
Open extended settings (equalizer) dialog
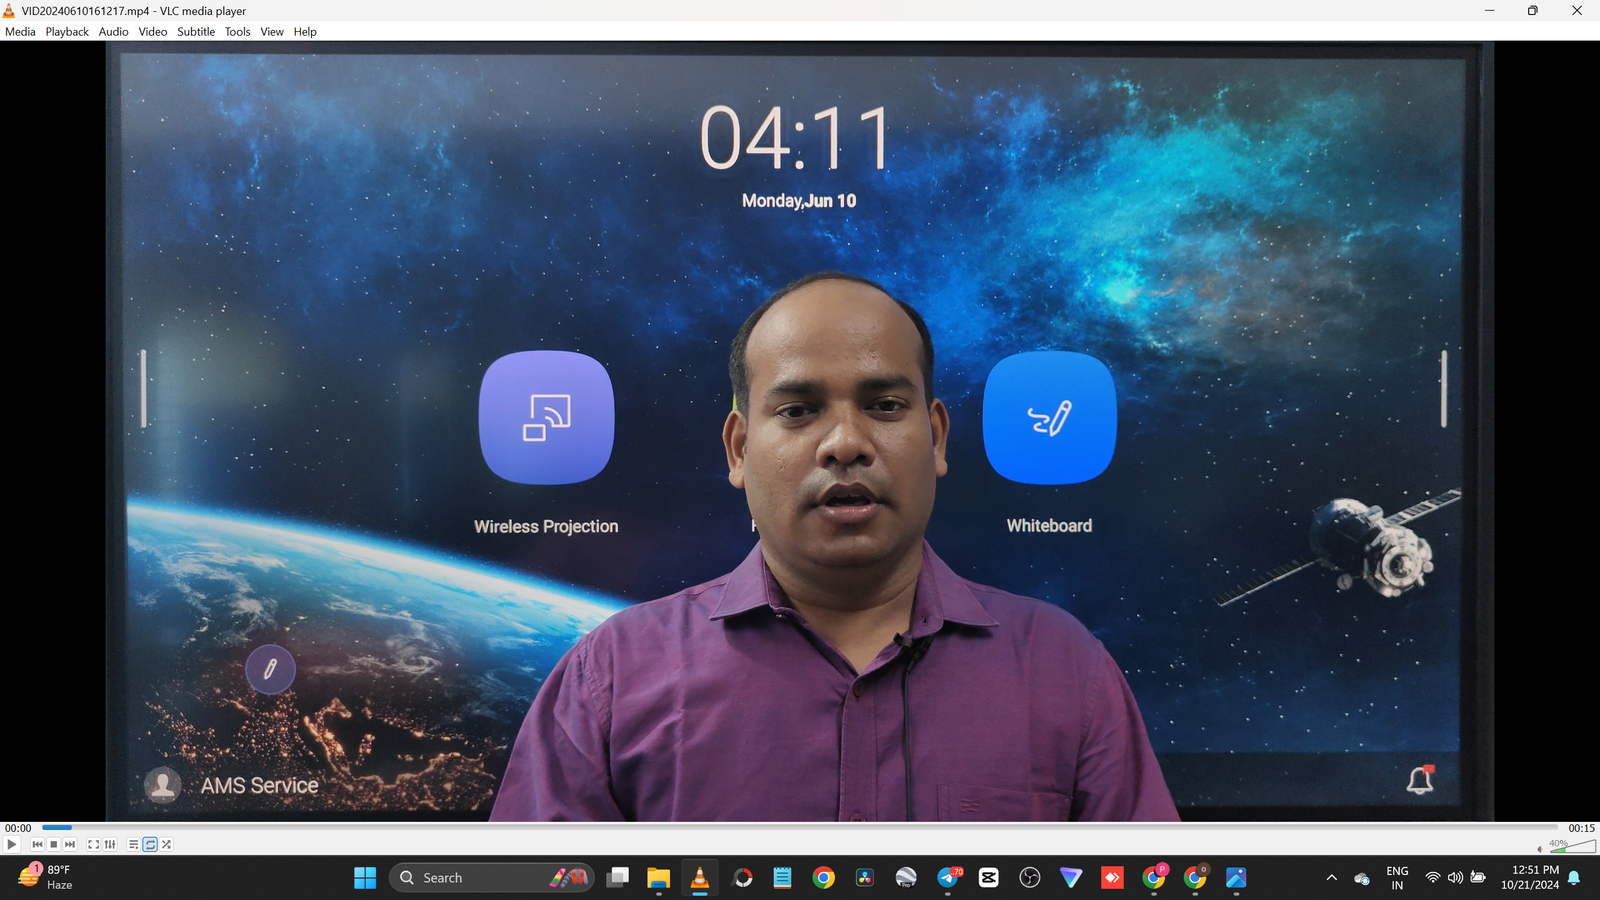(x=110, y=845)
